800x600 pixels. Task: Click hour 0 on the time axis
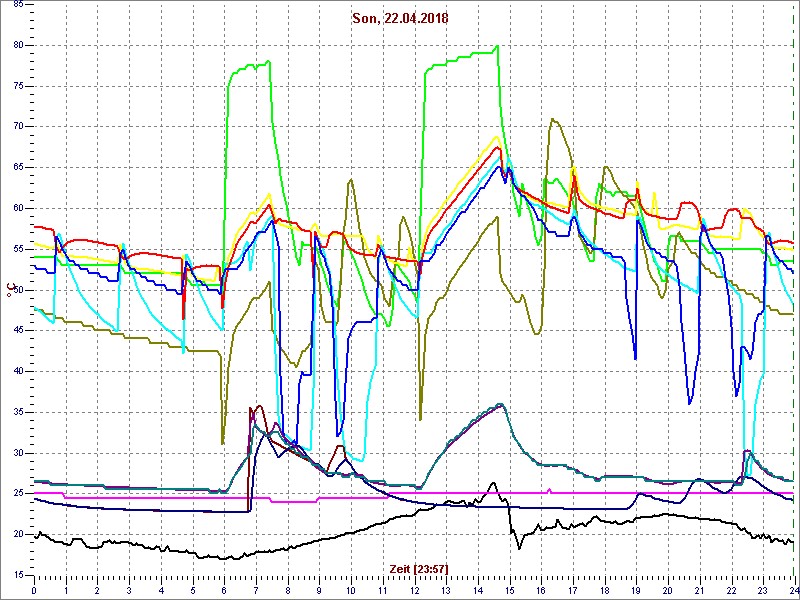coord(34,590)
